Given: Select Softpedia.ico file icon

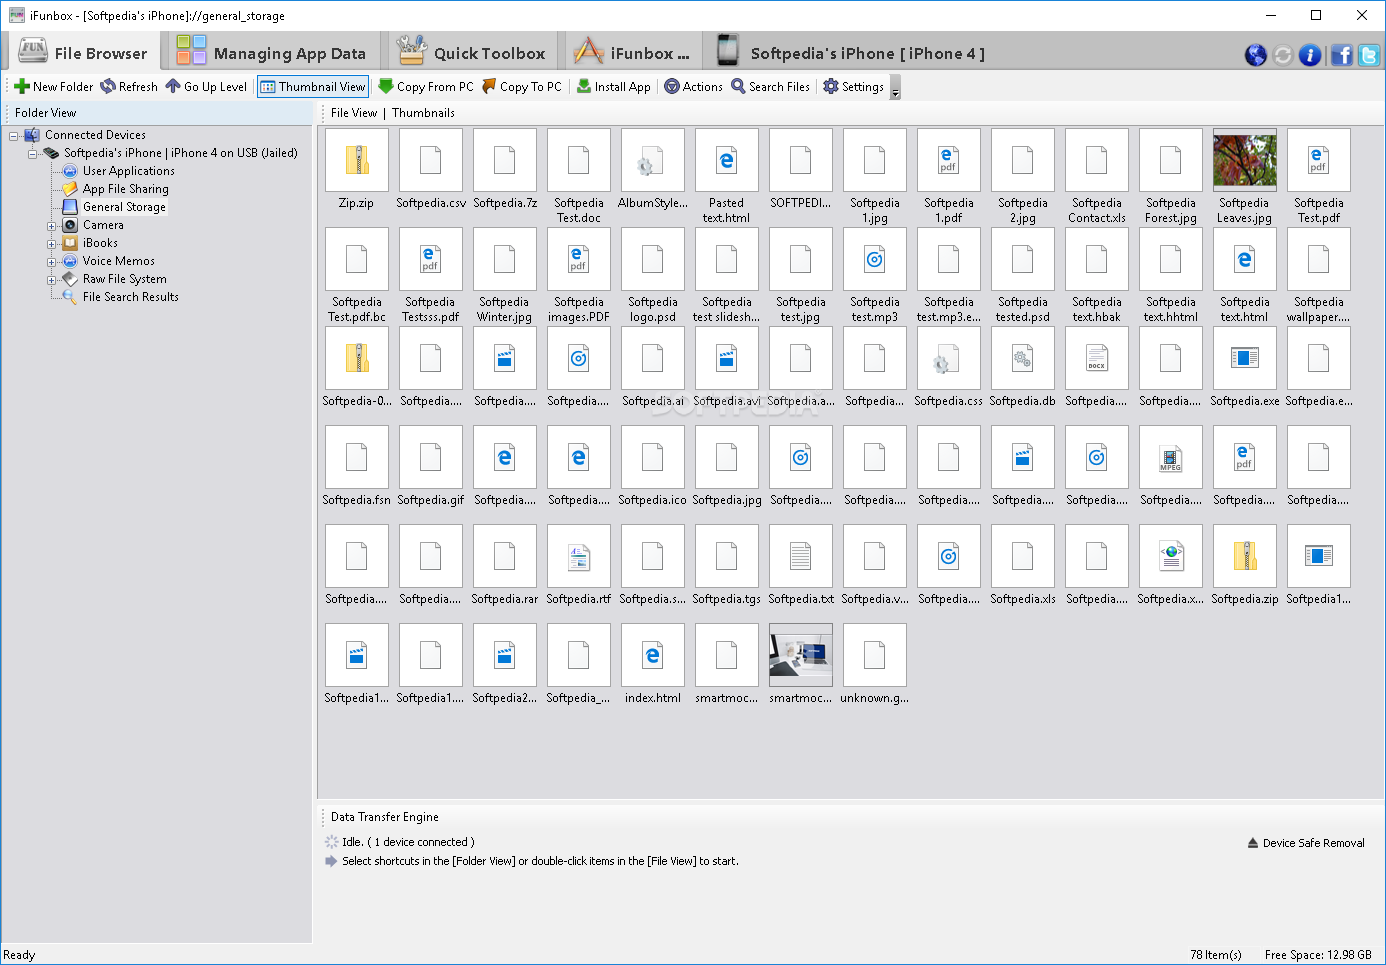Looking at the screenshot, I should tap(653, 457).
